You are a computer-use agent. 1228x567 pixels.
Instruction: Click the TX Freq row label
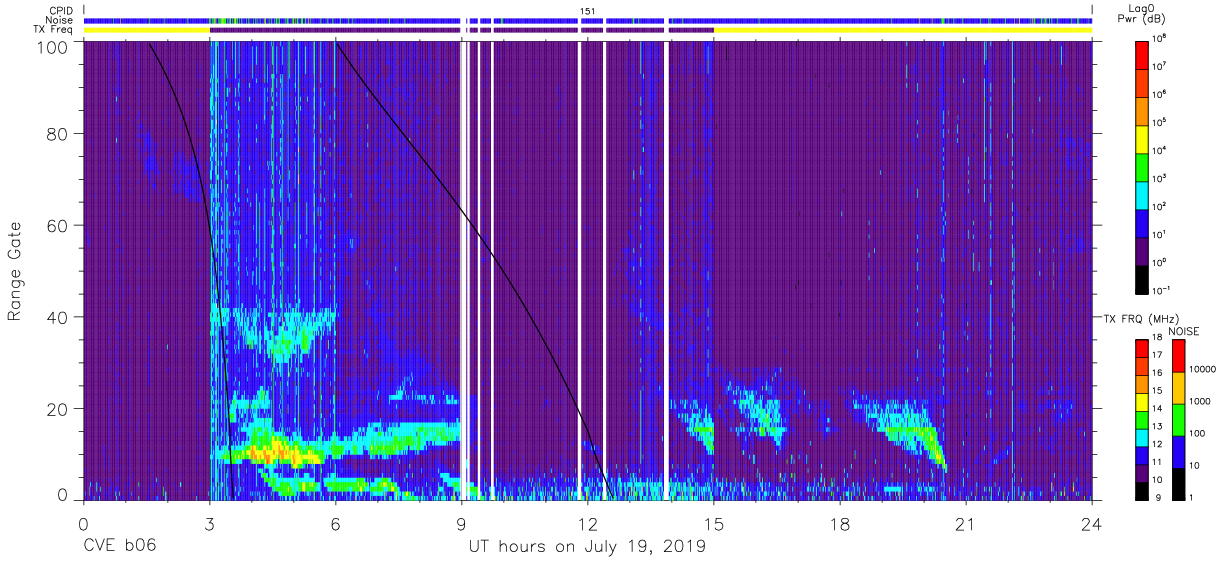point(52,30)
